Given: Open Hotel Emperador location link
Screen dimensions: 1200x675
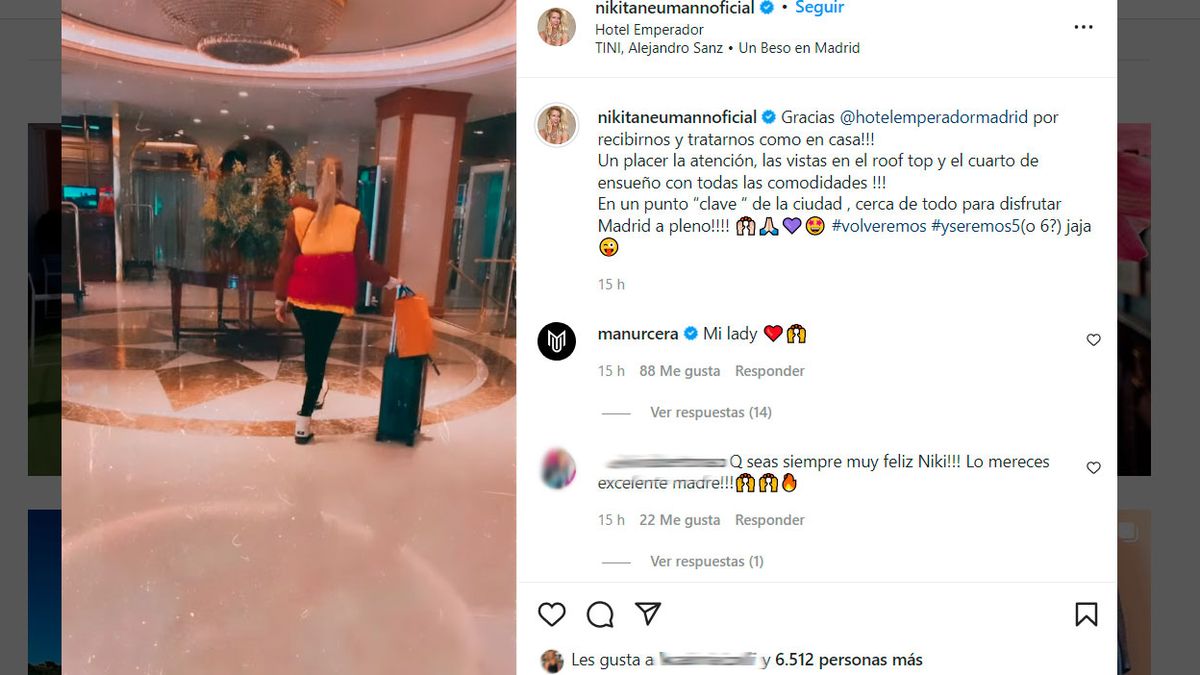Looking at the screenshot, I should click(649, 30).
